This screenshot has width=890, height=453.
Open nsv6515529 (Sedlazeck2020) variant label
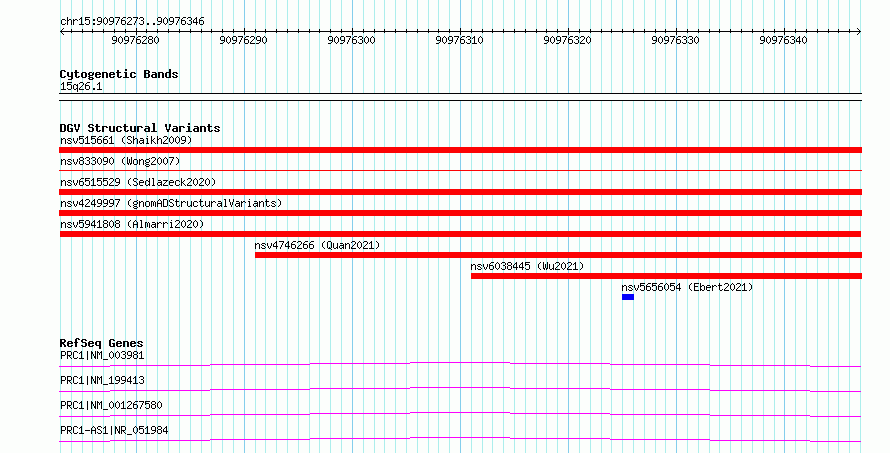click(138, 182)
